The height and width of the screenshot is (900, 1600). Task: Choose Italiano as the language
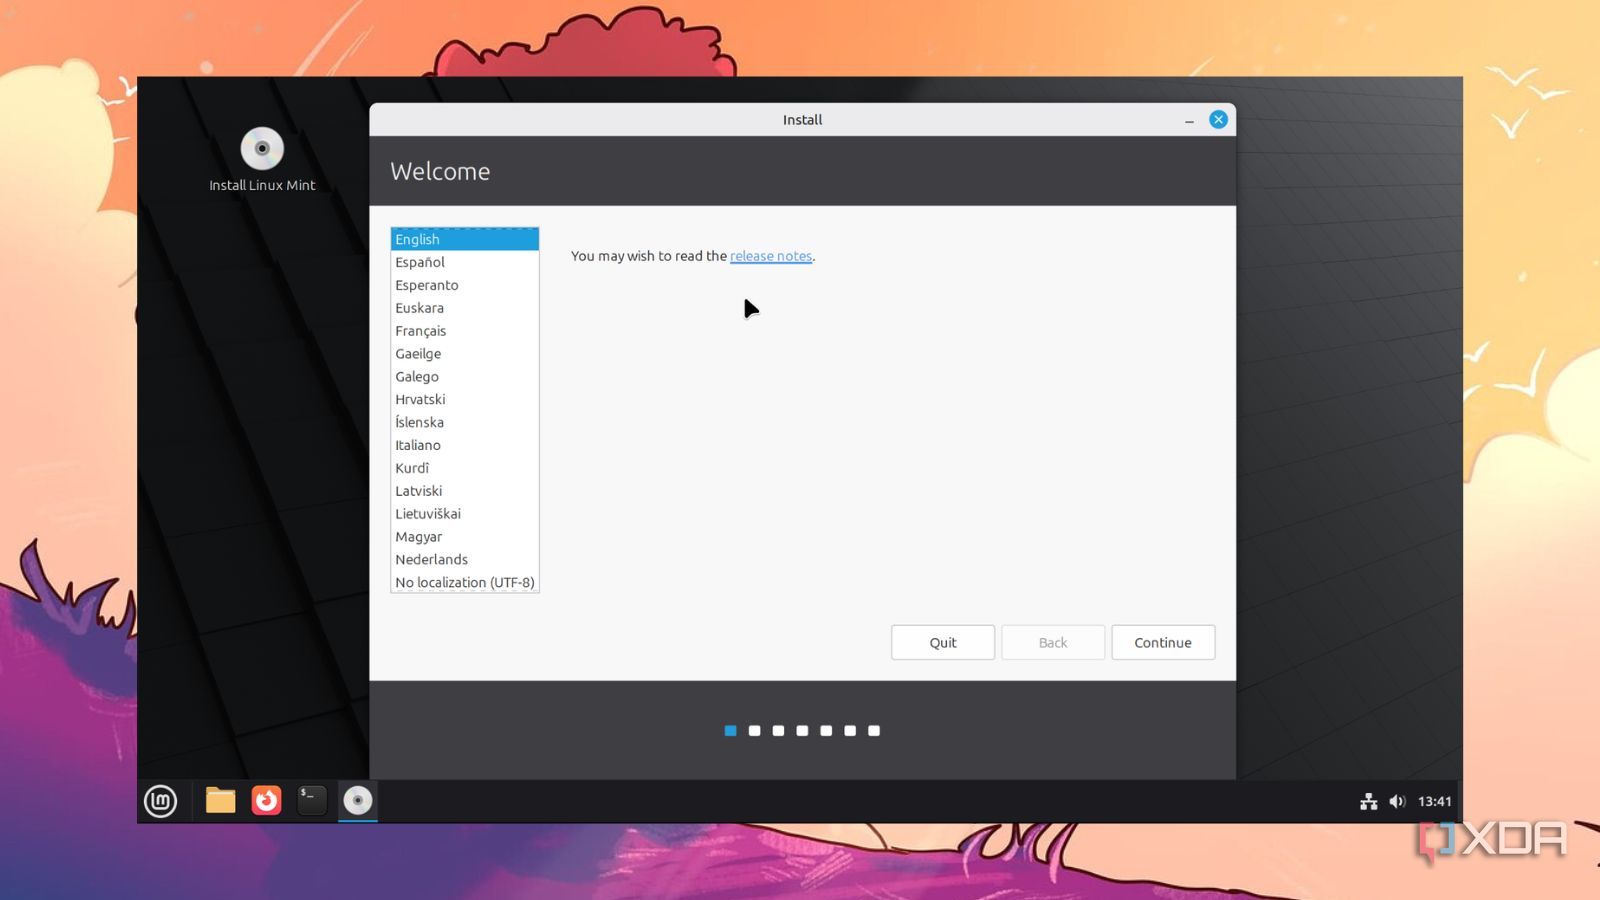point(465,445)
